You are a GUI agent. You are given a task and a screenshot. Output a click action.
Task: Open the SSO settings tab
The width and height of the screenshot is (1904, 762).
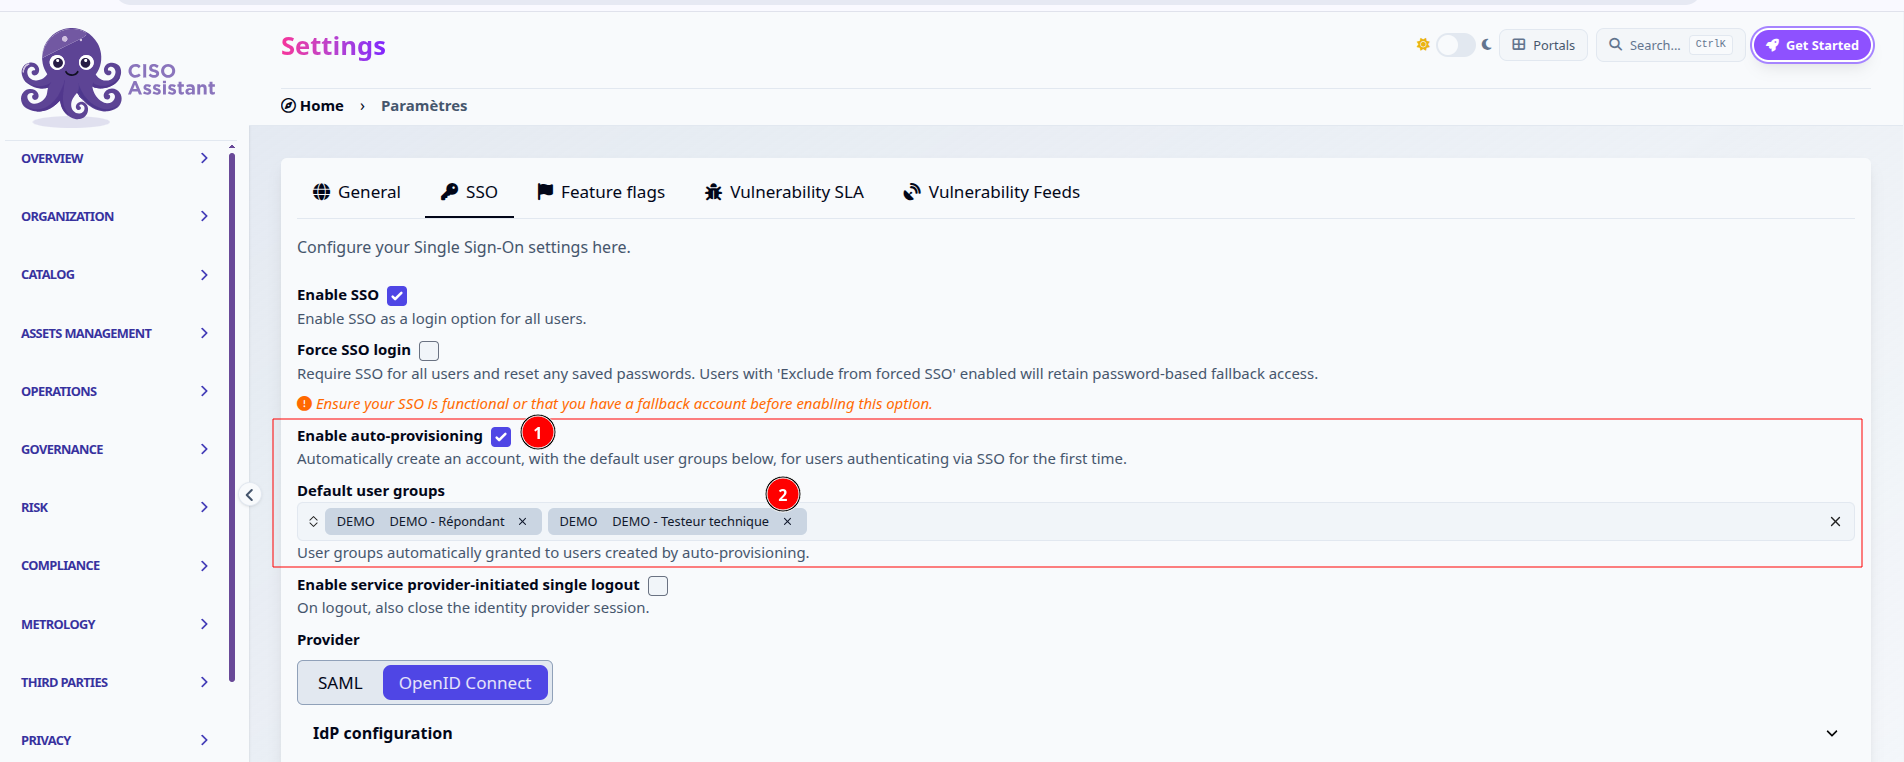point(469,192)
